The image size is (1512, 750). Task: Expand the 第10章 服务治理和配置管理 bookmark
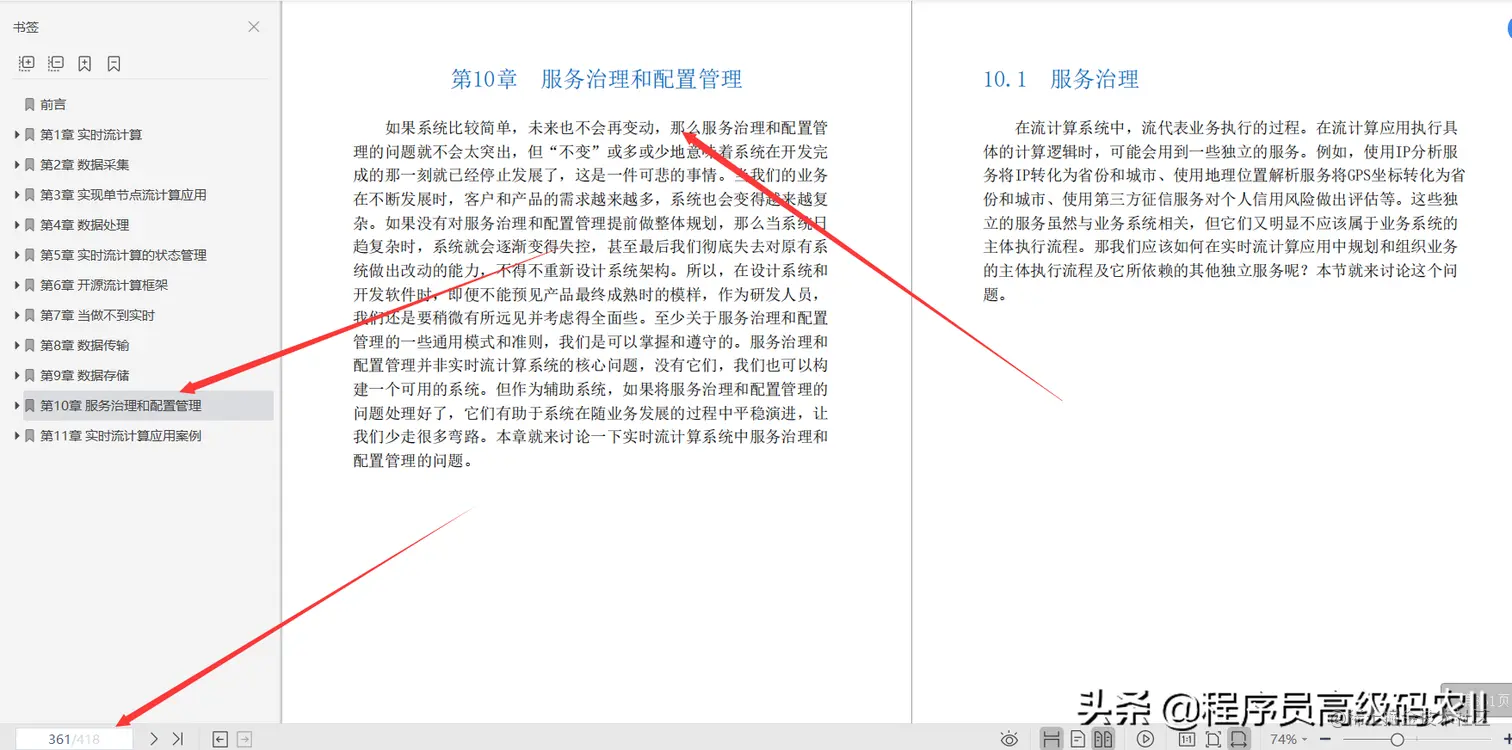[17, 405]
